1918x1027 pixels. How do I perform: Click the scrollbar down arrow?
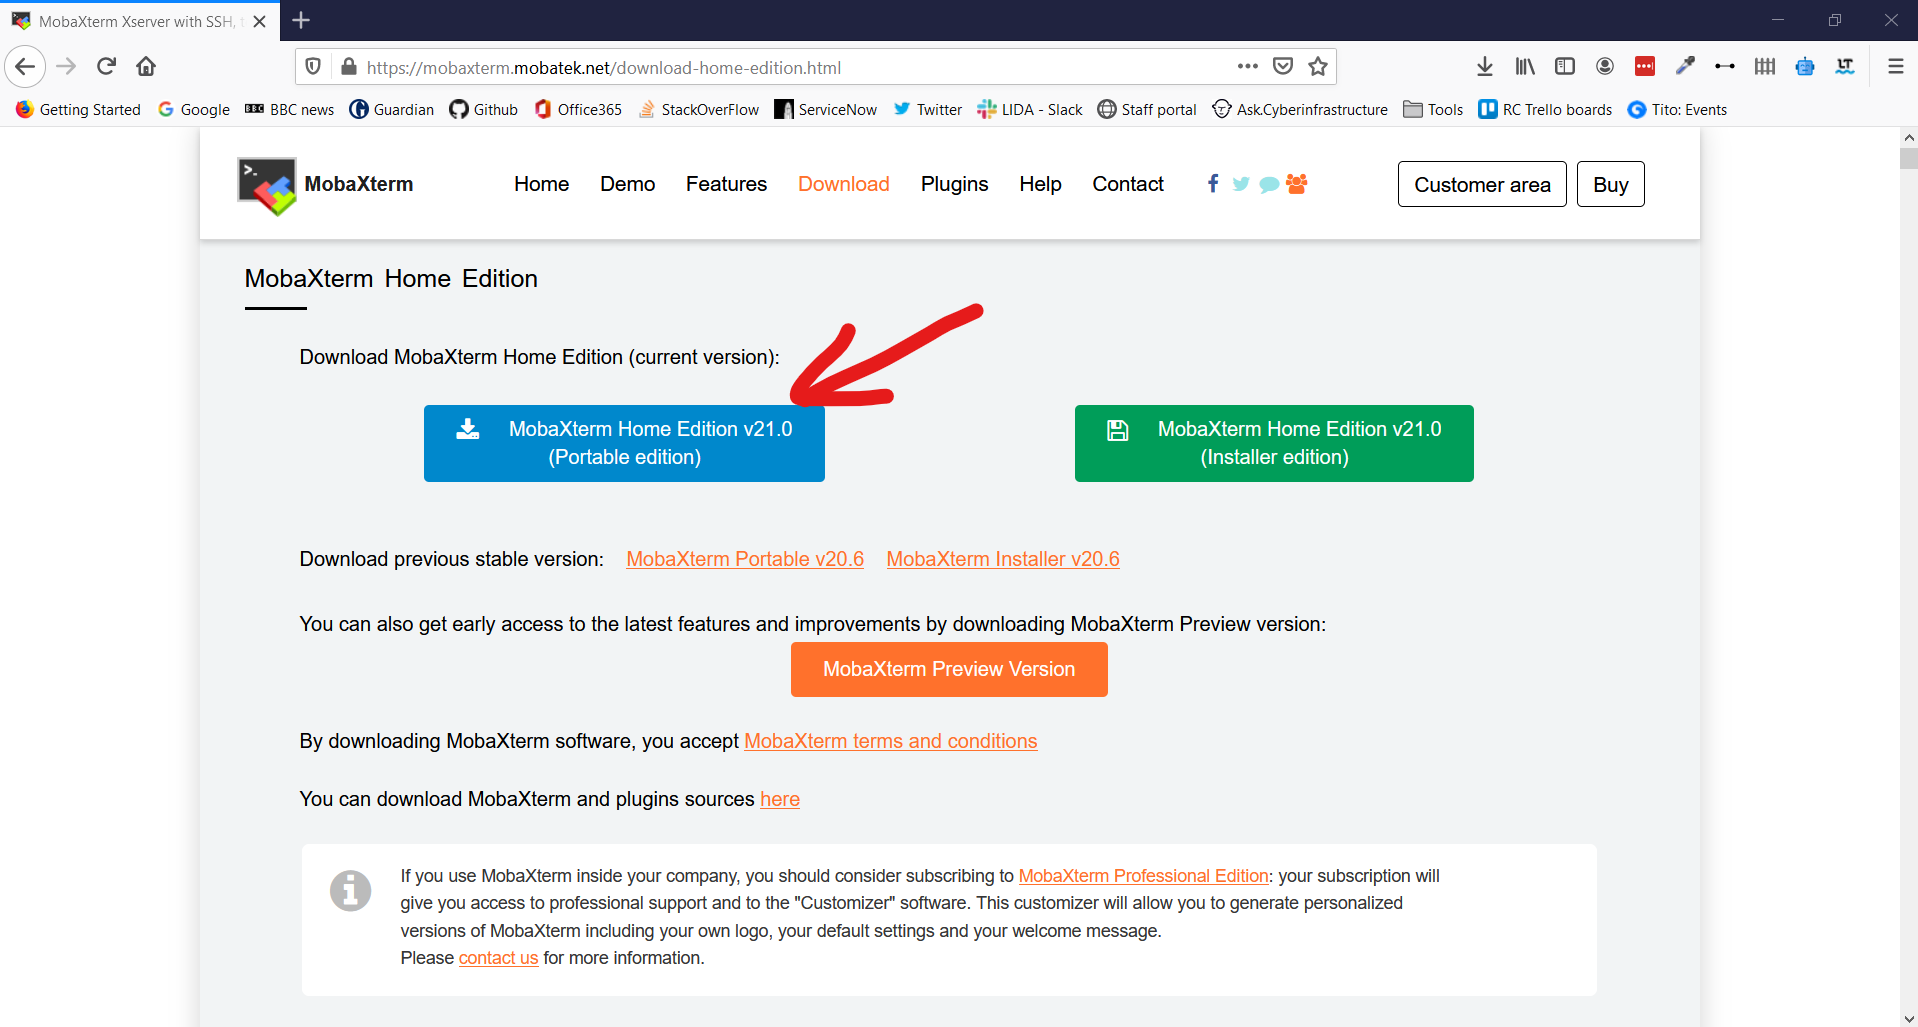coord(1909,1018)
